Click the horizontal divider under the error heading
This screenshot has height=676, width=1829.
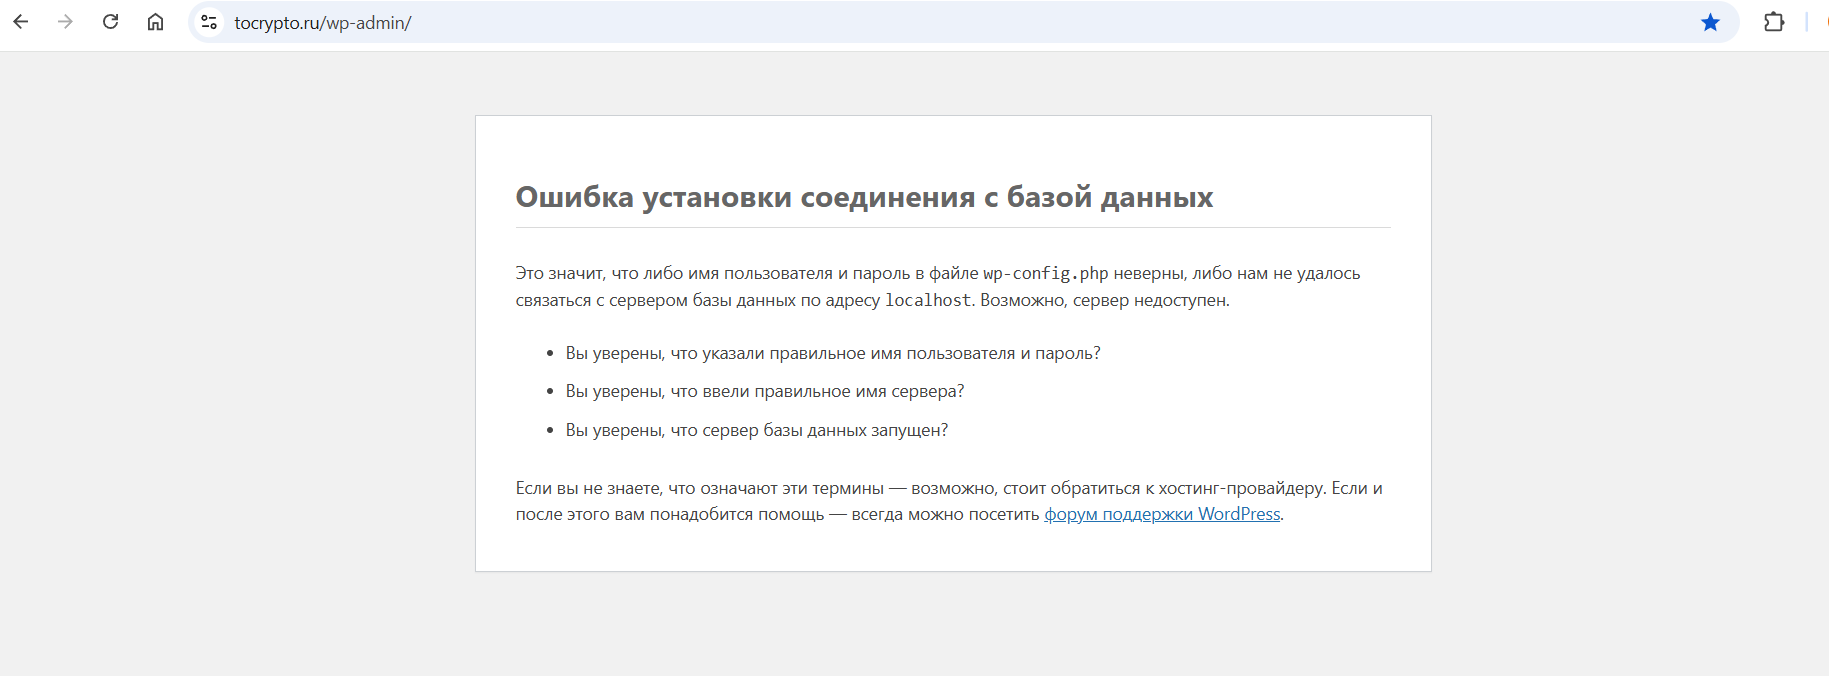tap(952, 228)
